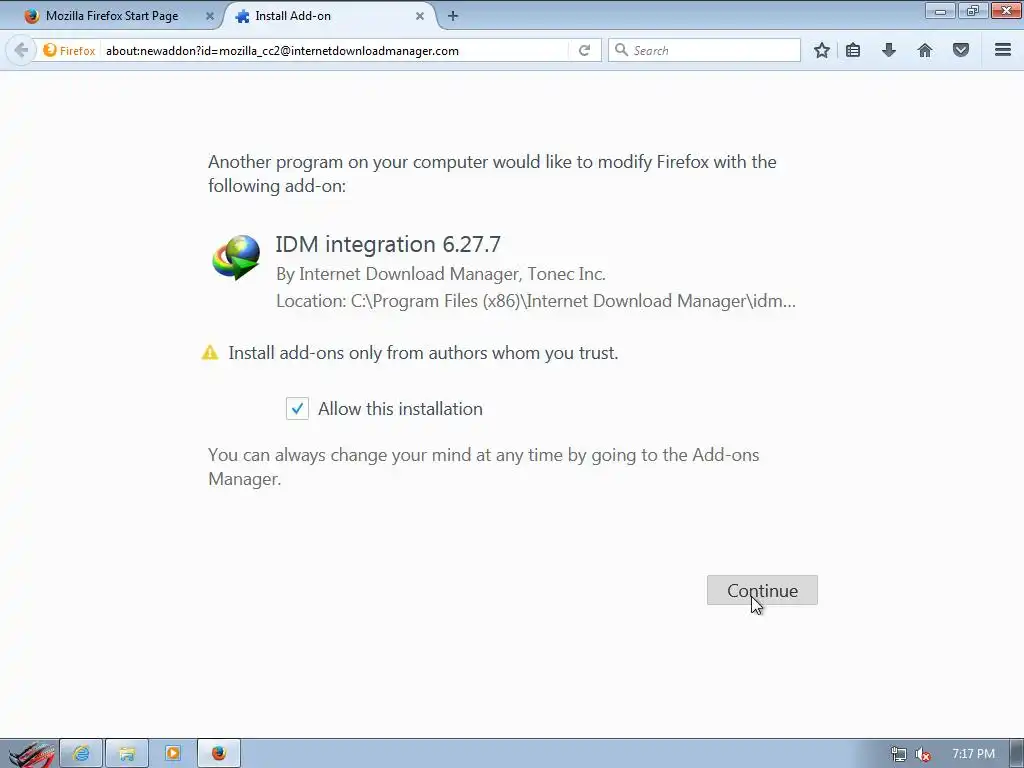Viewport: 1024px width, 768px height.
Task: Click the IDM integration globe icon
Action: [x=236, y=257]
